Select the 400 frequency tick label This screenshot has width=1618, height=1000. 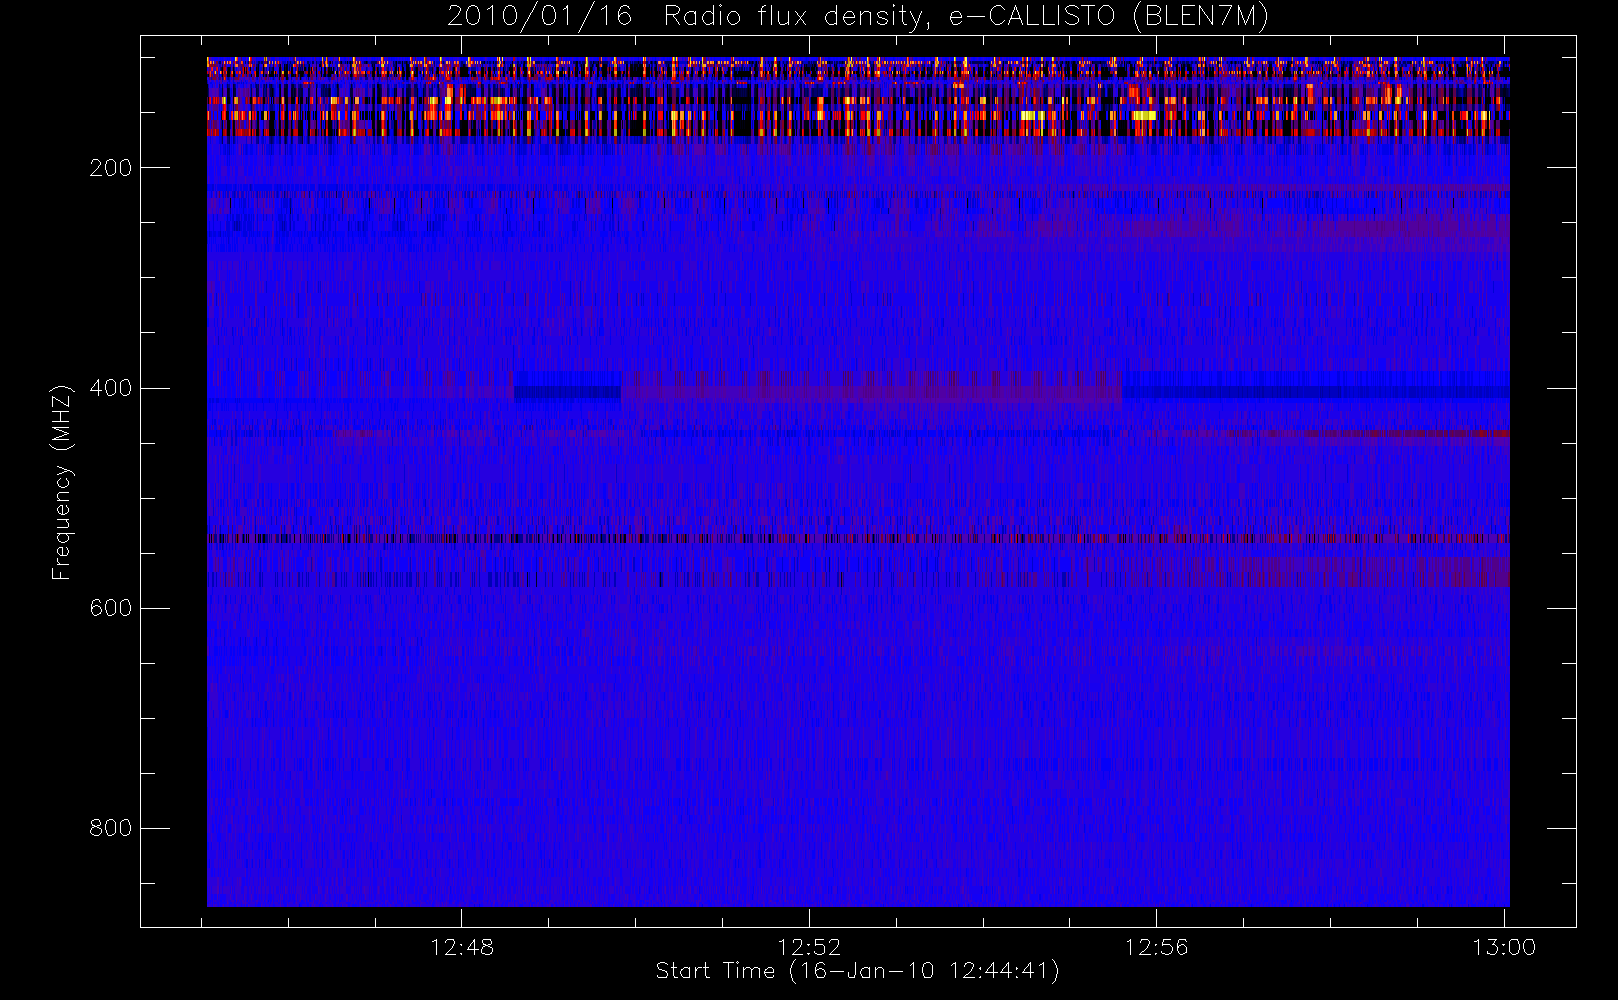111,388
